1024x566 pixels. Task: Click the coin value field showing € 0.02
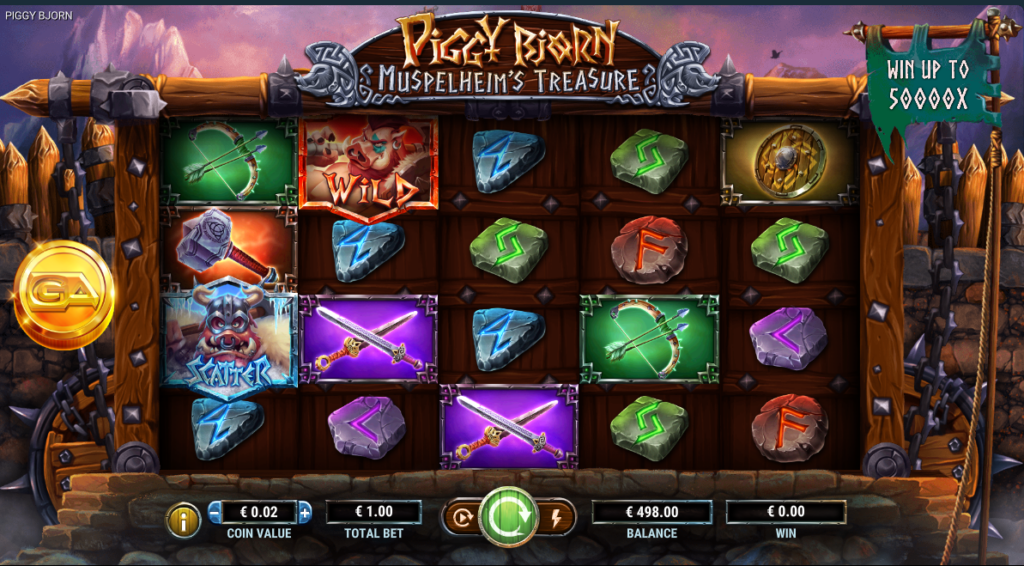click(x=259, y=512)
